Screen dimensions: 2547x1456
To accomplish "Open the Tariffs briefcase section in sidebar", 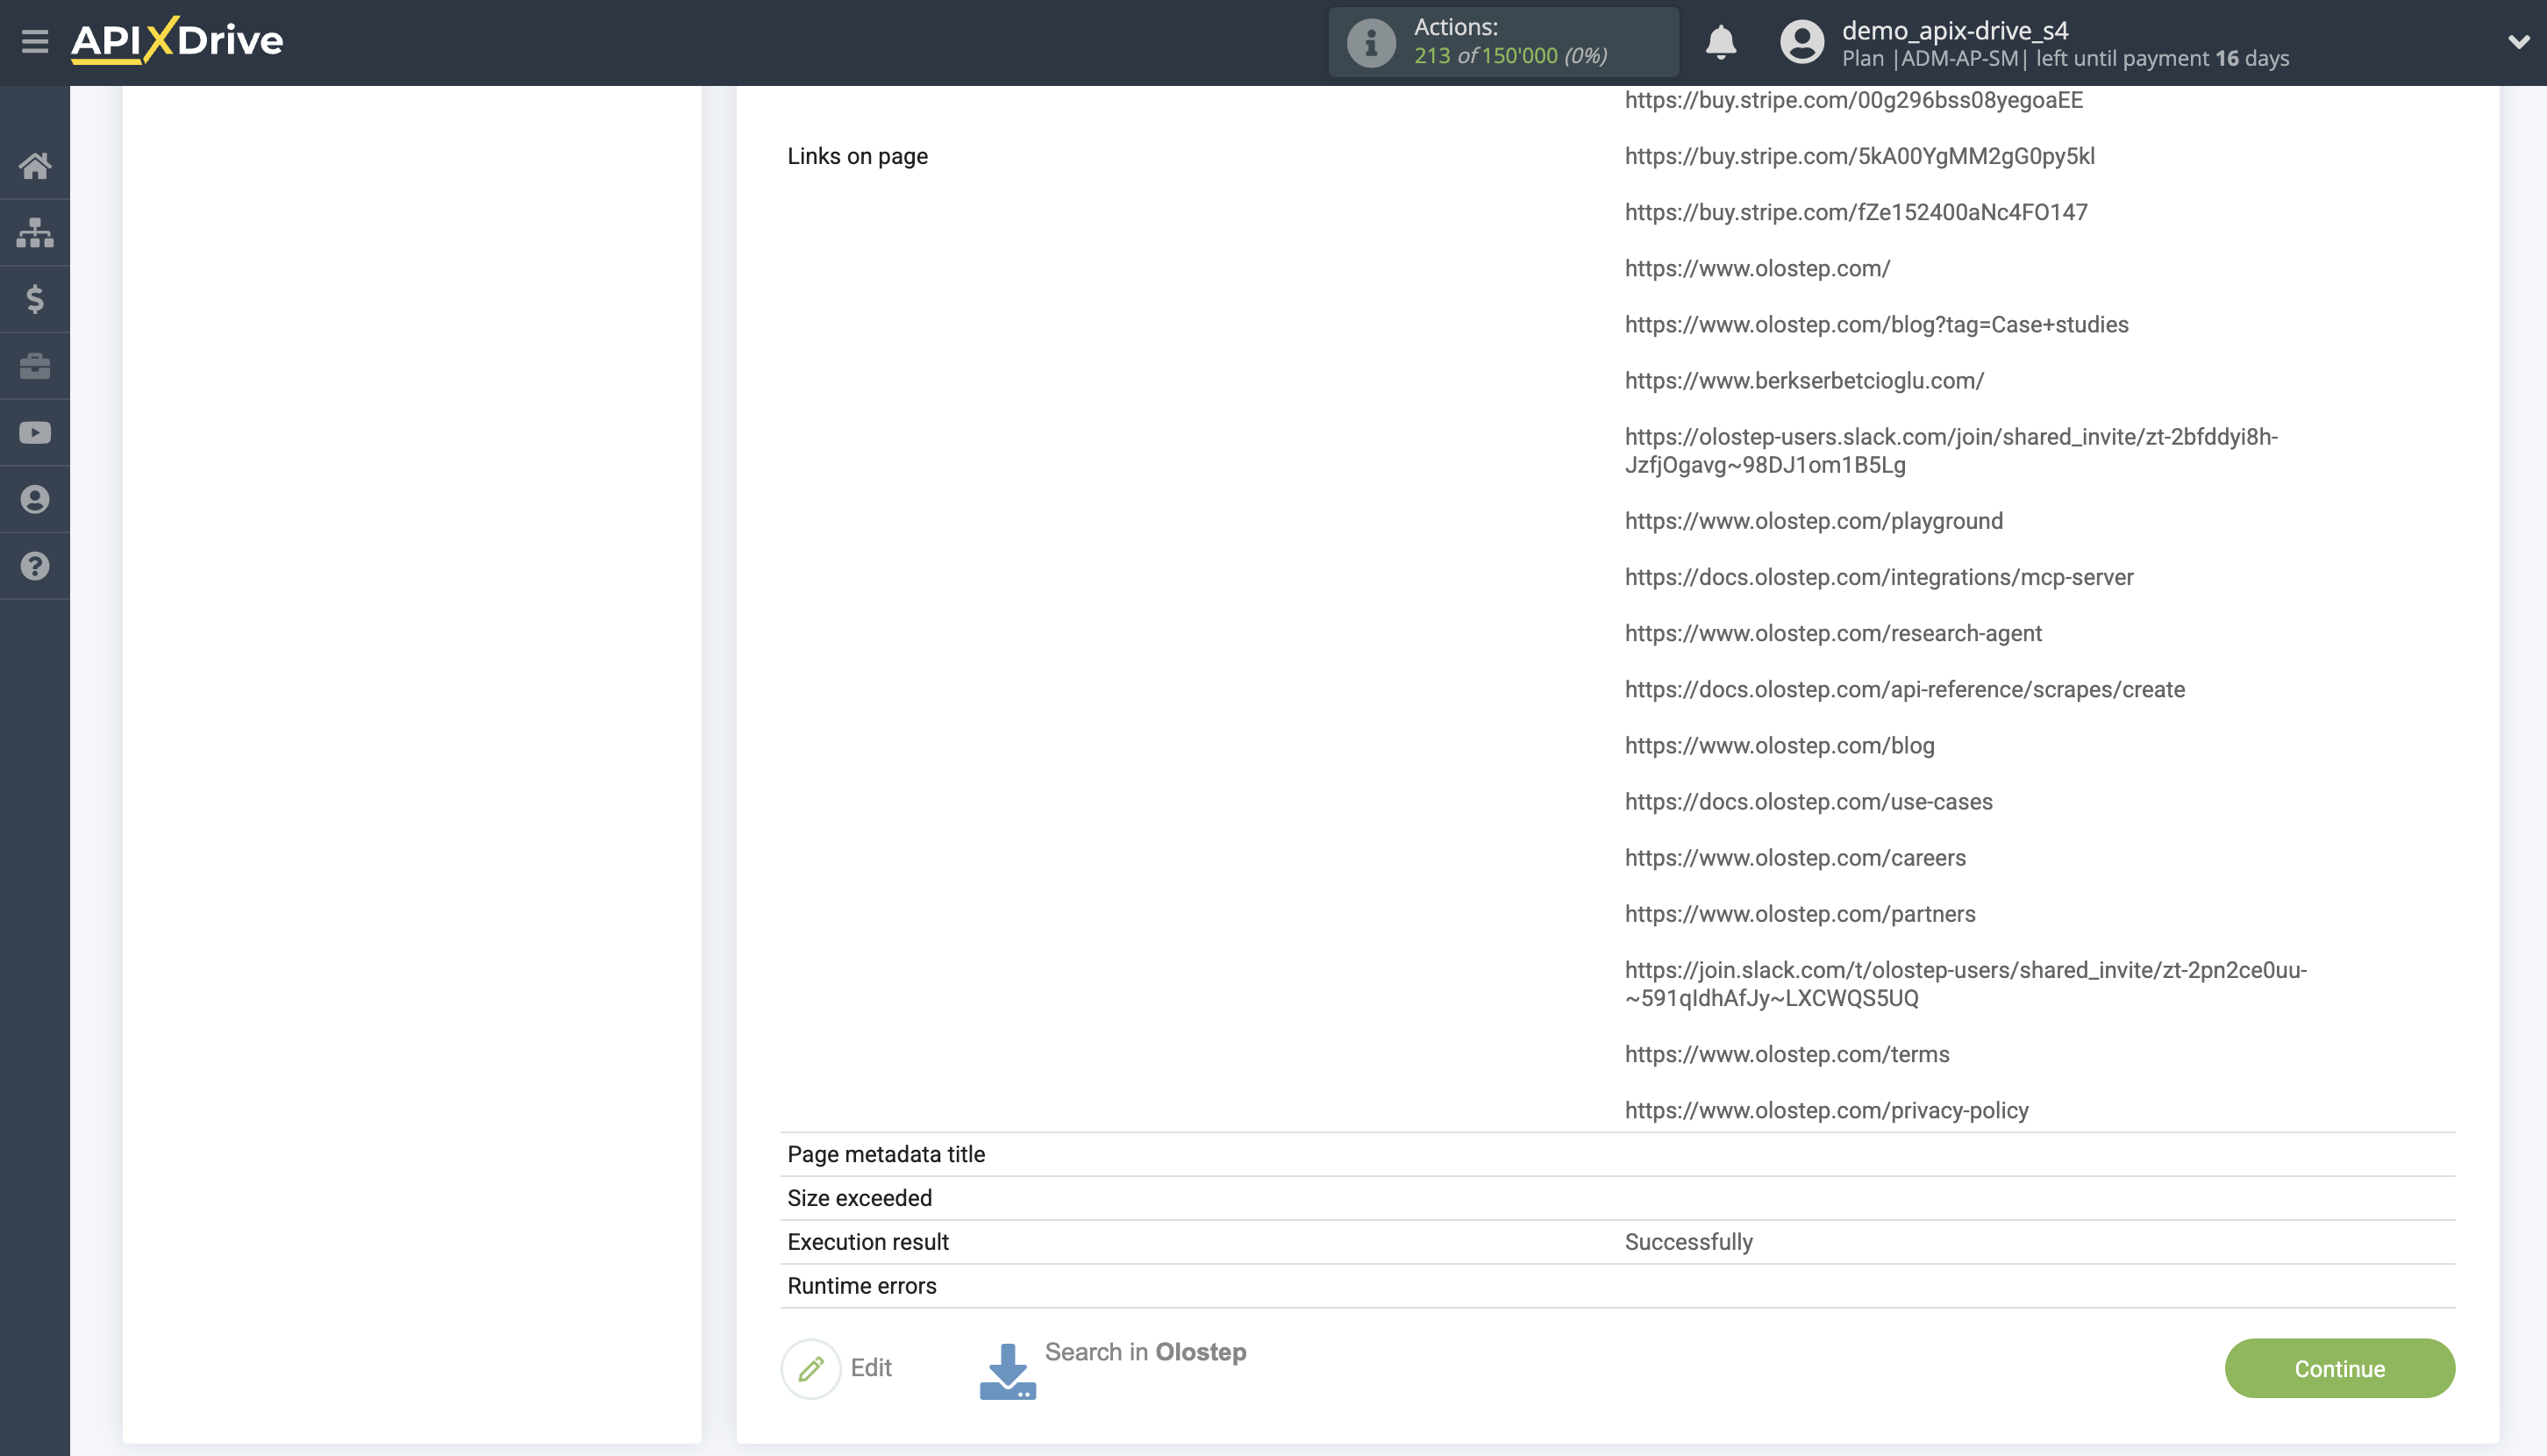I will (x=35, y=365).
